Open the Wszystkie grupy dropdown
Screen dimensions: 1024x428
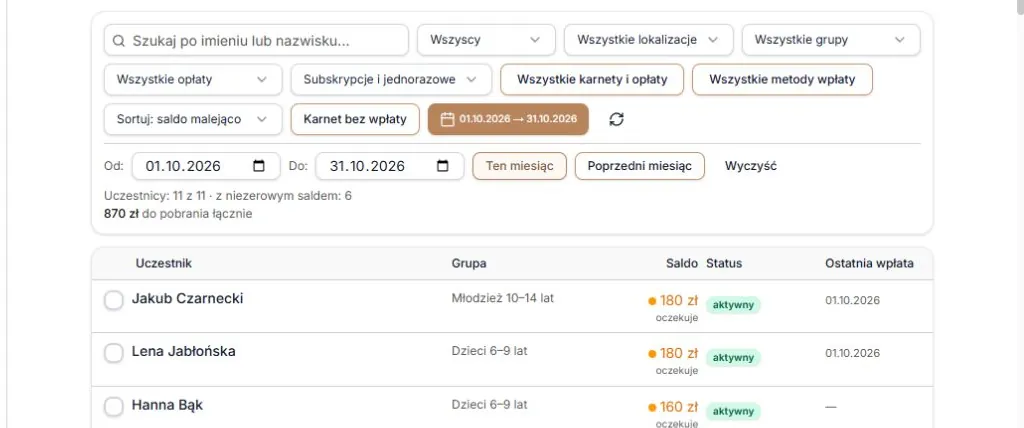[831, 40]
